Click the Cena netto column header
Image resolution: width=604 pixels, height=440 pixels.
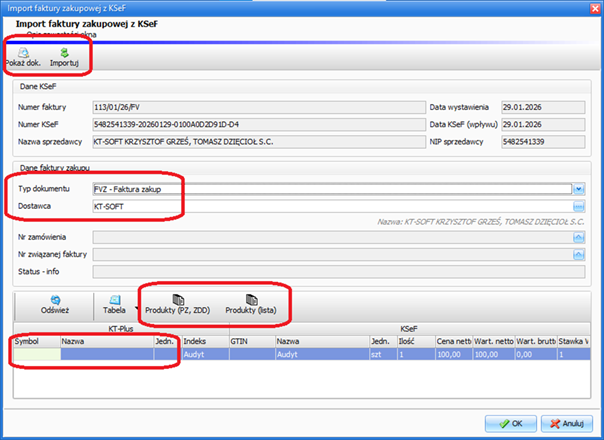pos(454,341)
